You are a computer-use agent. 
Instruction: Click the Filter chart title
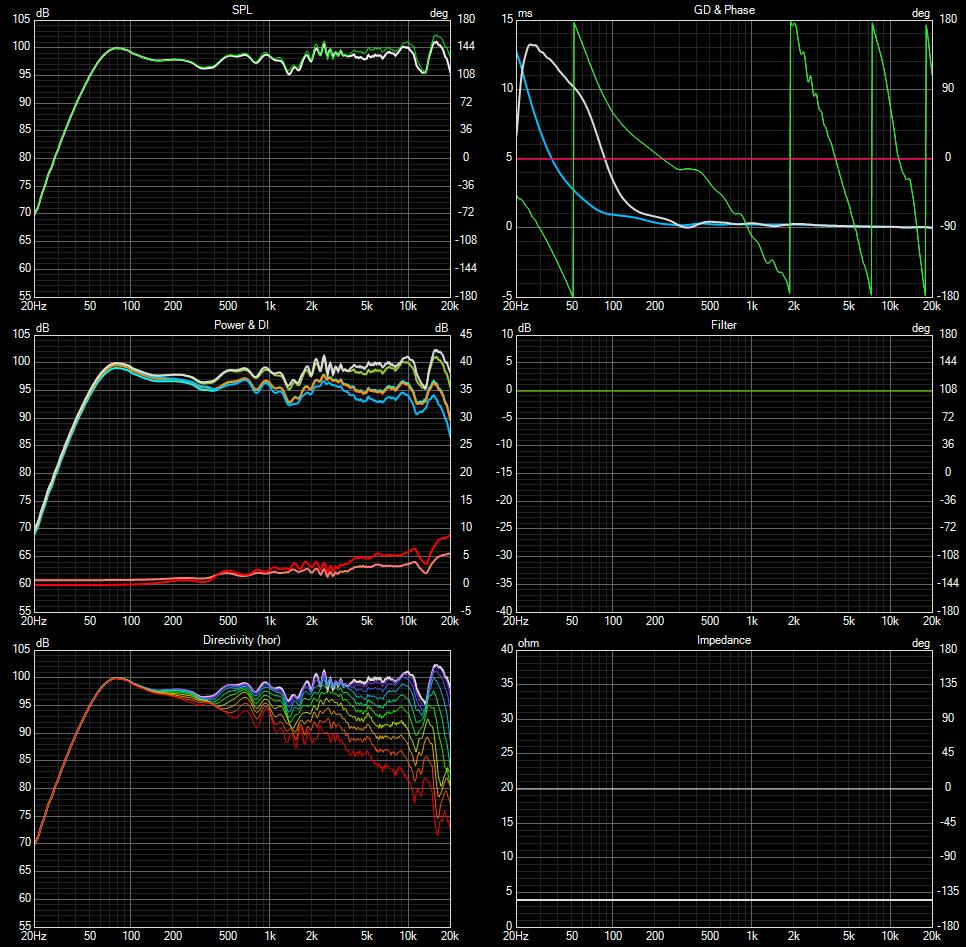724,325
